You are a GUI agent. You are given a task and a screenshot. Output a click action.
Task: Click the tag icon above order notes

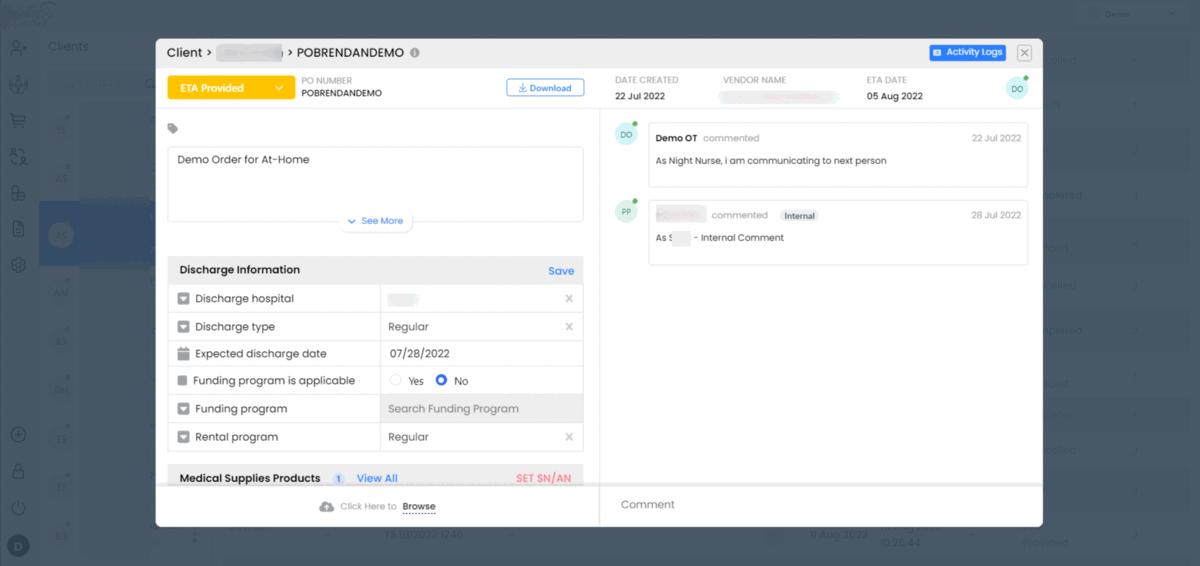pyautogui.click(x=173, y=129)
